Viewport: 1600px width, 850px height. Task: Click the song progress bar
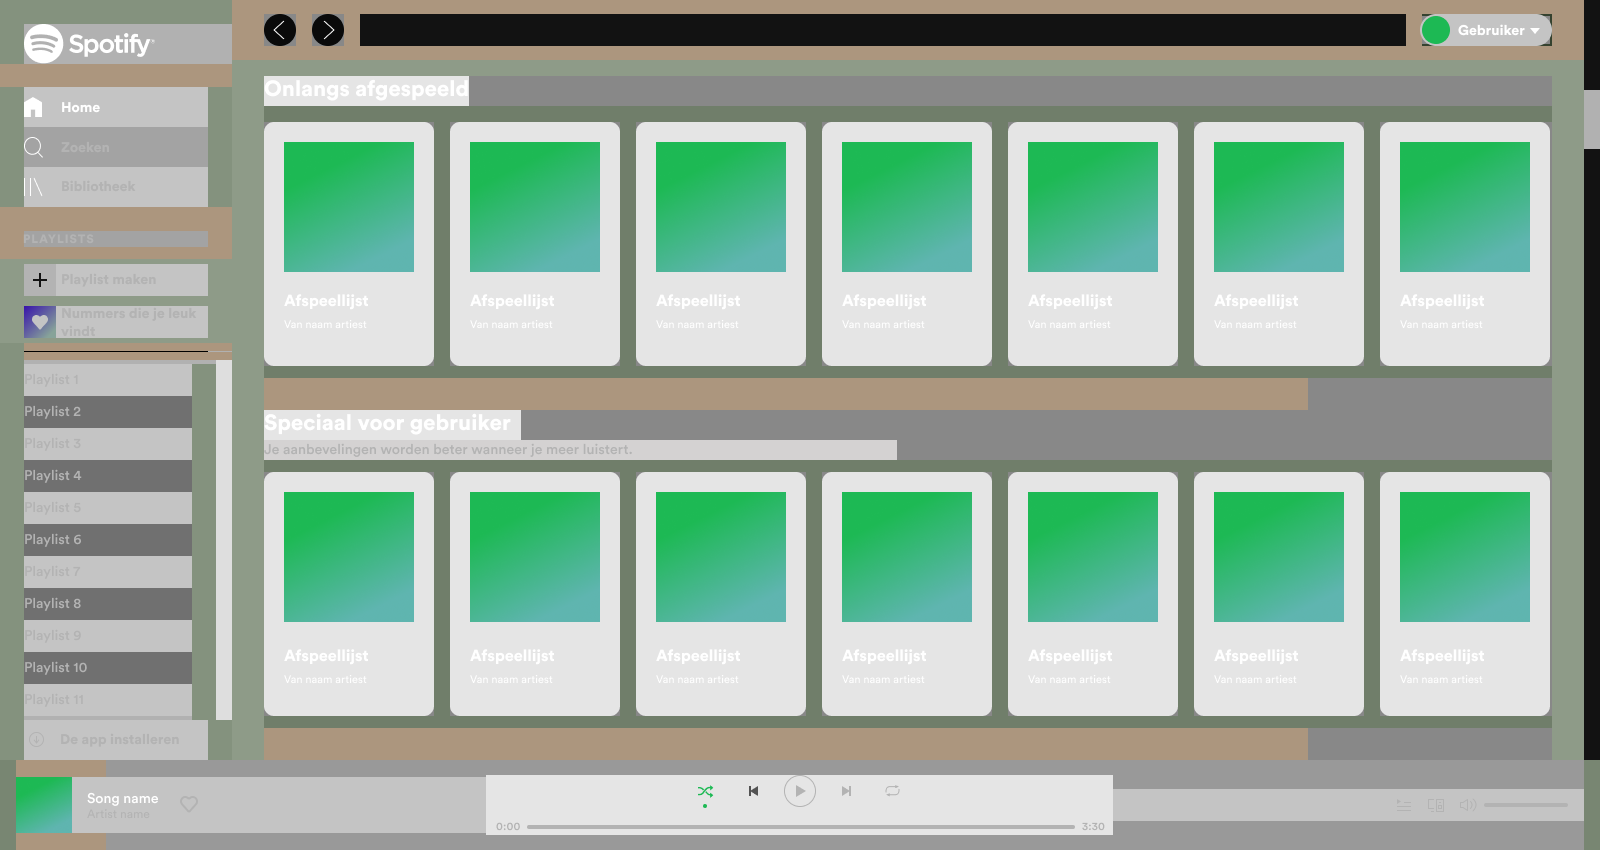[800, 827]
